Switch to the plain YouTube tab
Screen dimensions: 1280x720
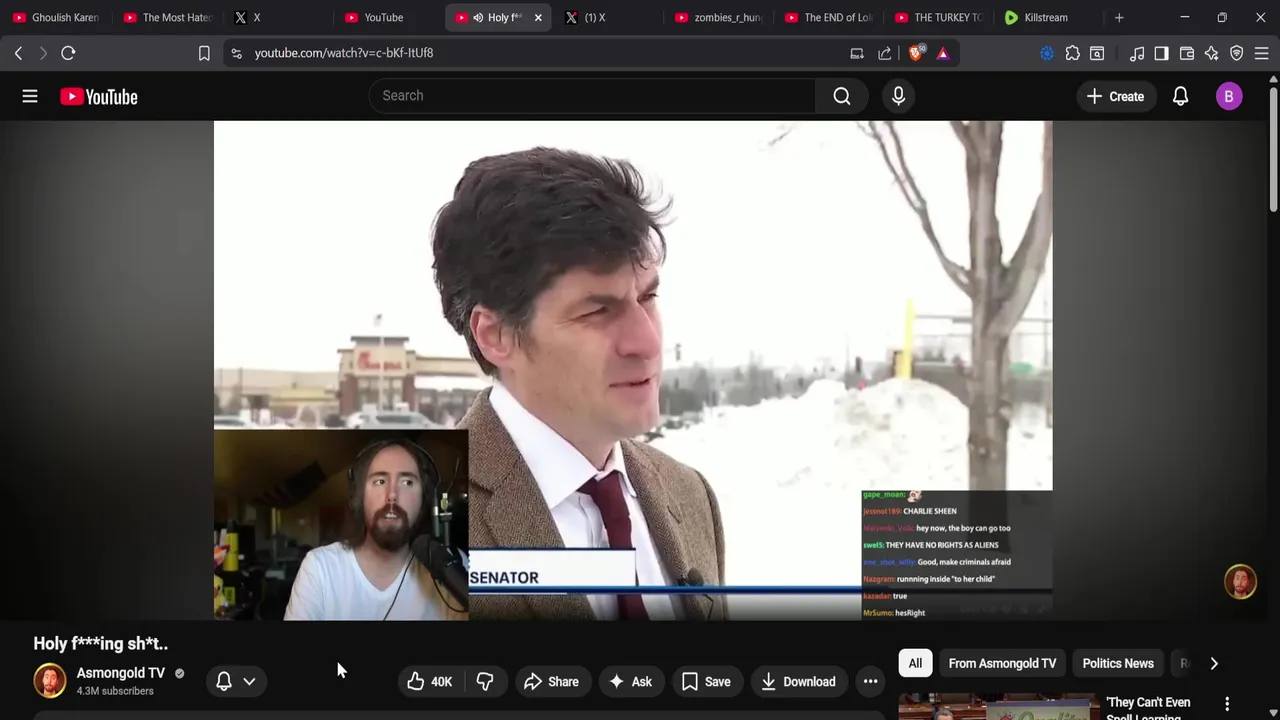click(384, 17)
